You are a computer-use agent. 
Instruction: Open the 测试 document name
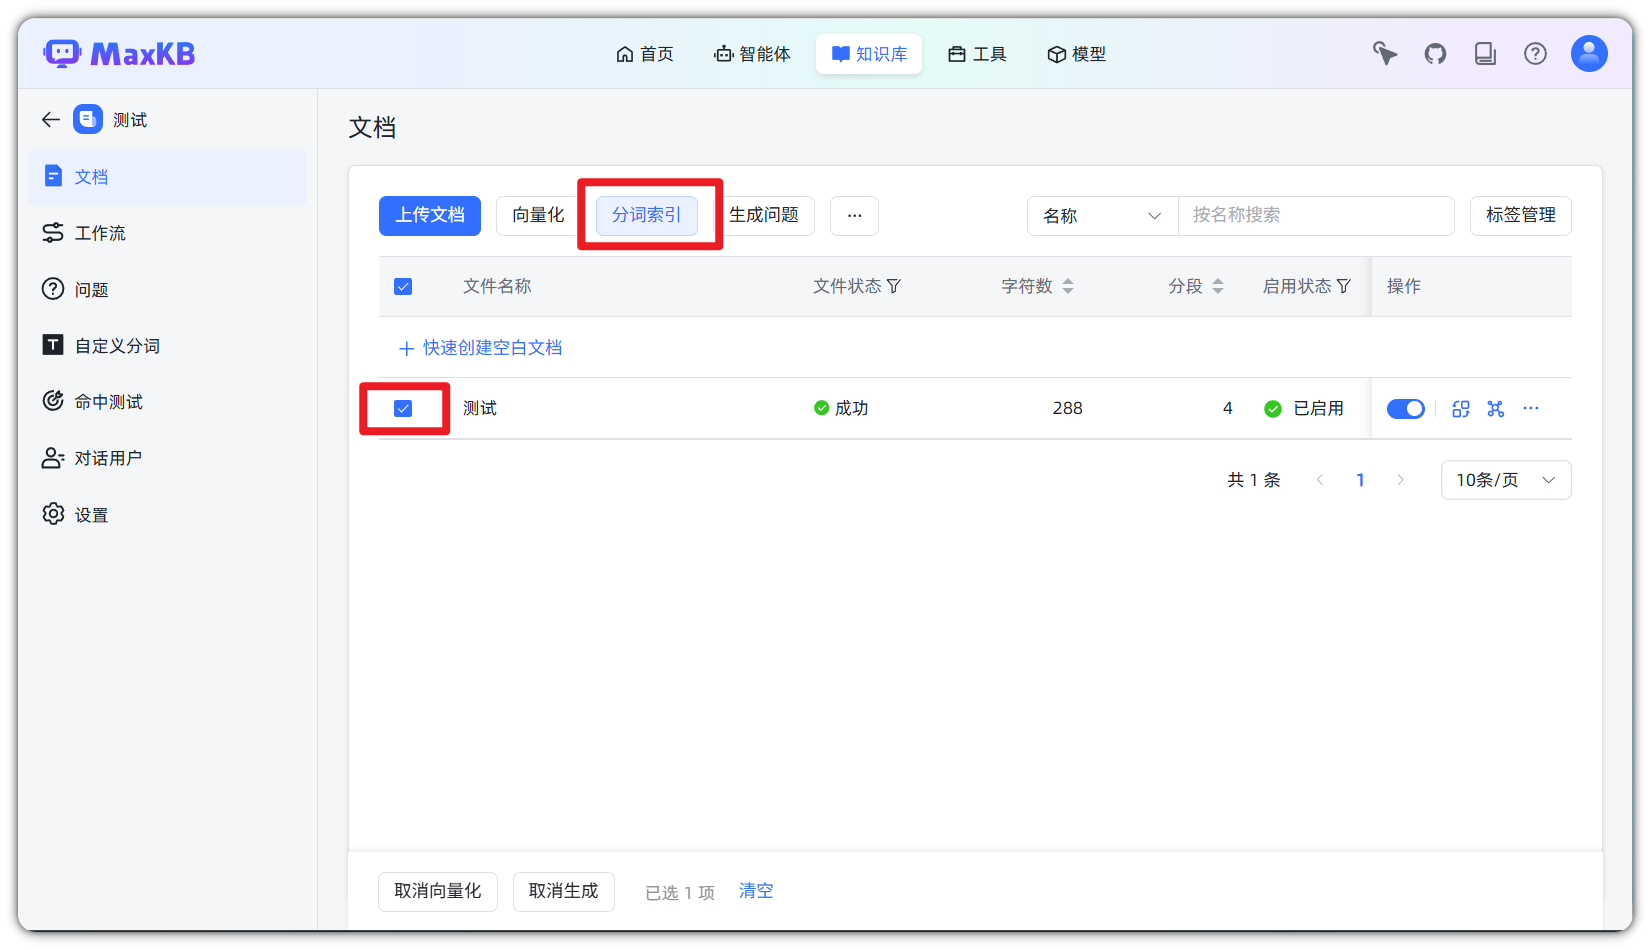tap(480, 408)
